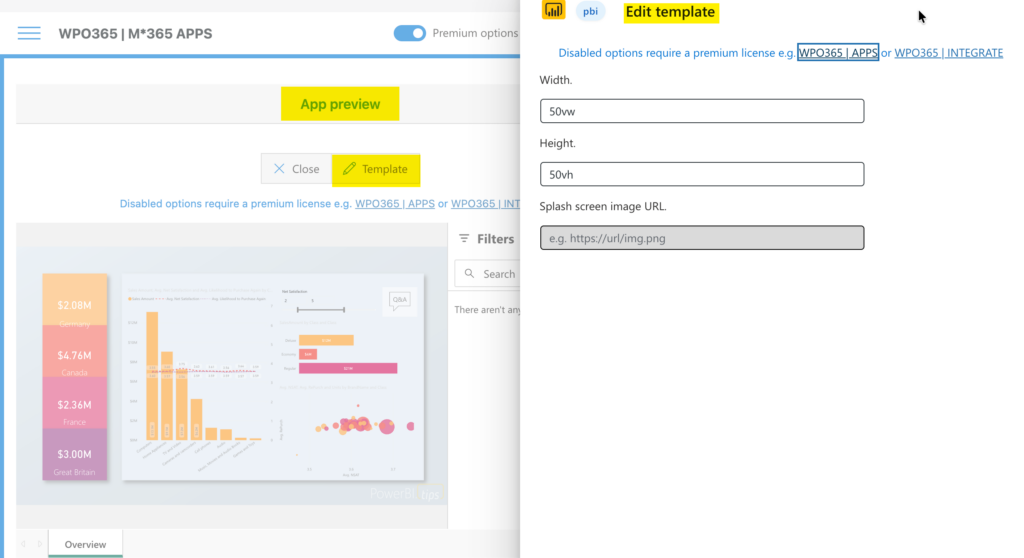The height and width of the screenshot is (558, 1024).
Task: Click the Splash screen image URL field
Action: [x=702, y=238]
